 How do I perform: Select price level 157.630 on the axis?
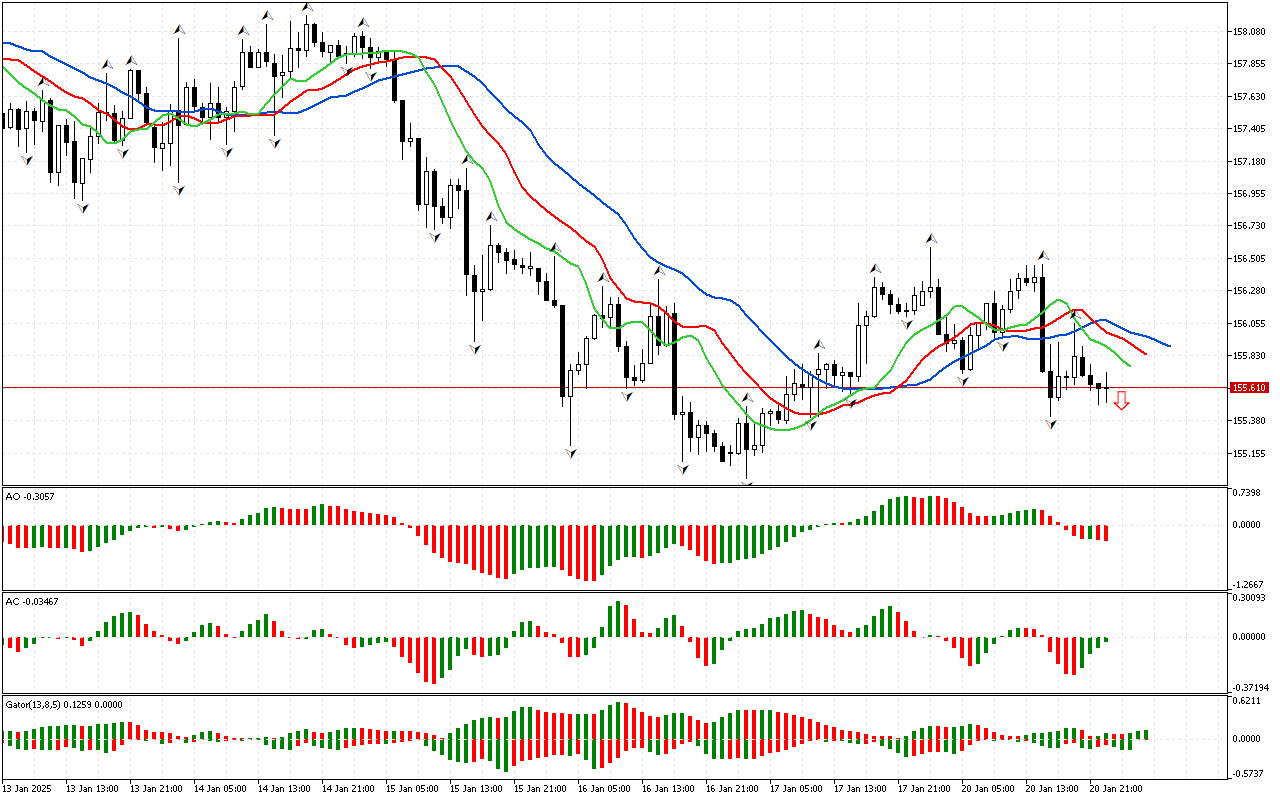click(x=1250, y=97)
